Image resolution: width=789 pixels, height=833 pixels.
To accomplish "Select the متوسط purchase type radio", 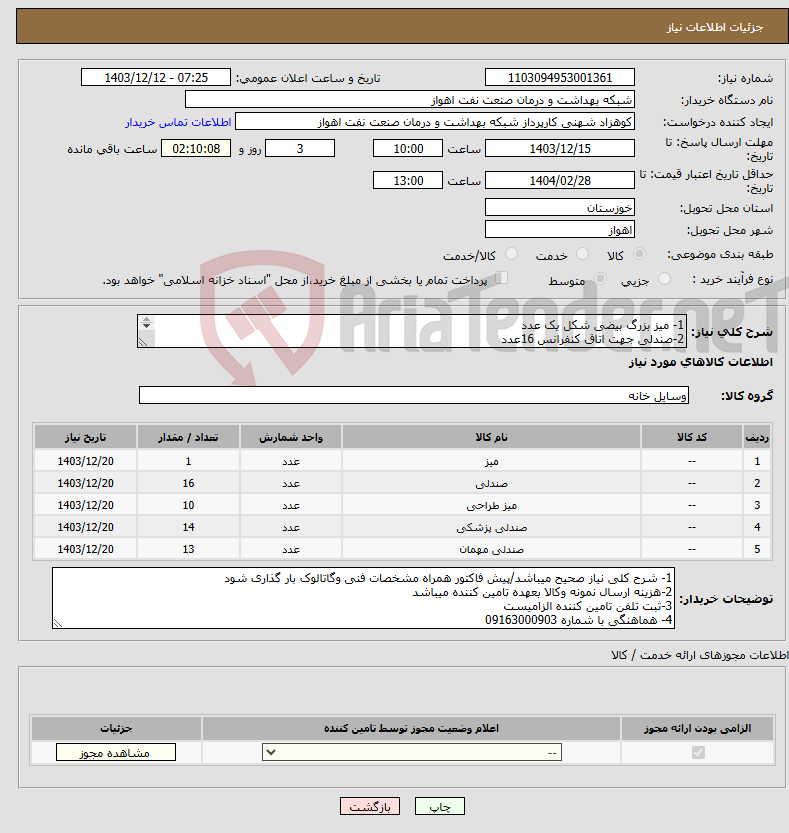I will tap(600, 279).
